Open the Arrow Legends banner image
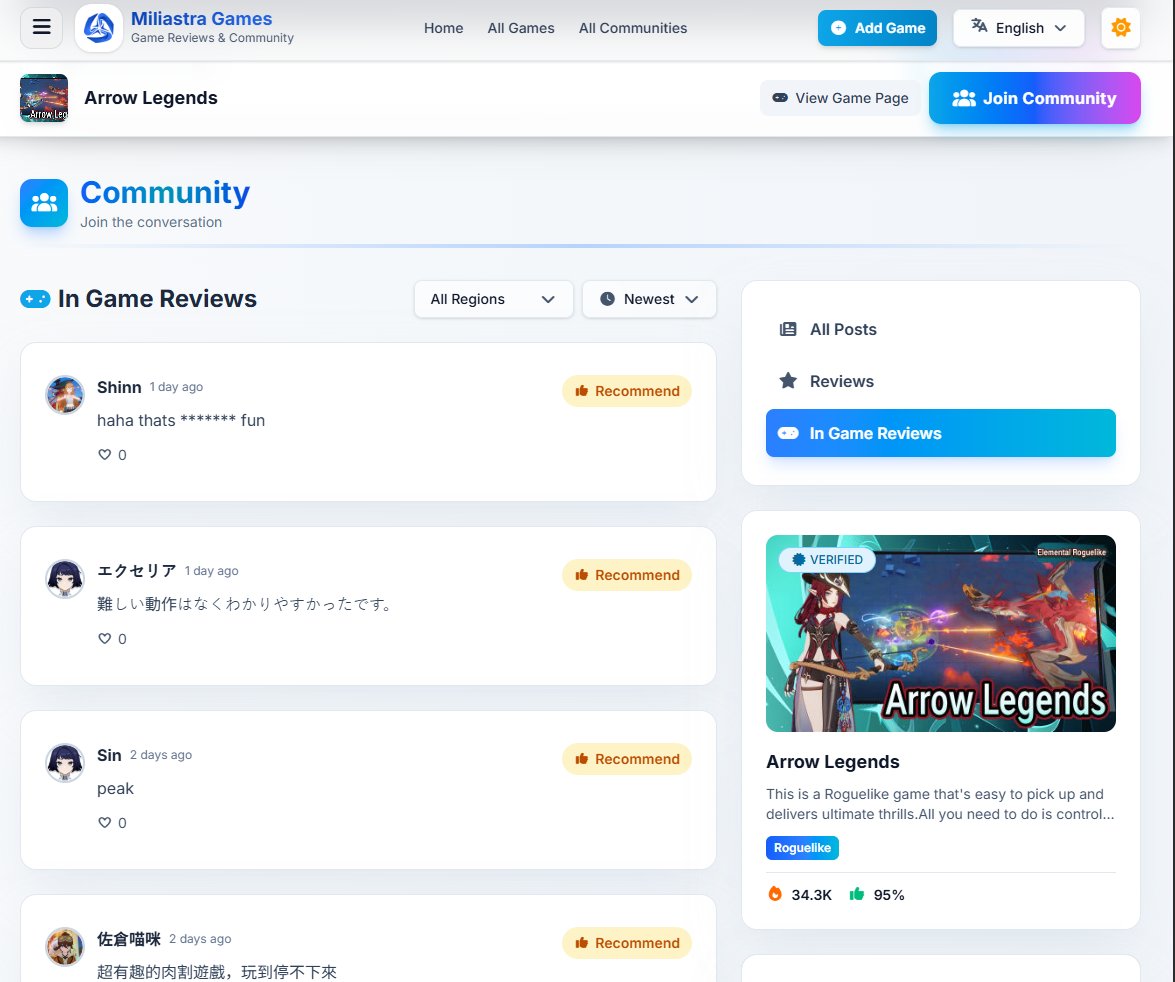 pyautogui.click(x=940, y=633)
